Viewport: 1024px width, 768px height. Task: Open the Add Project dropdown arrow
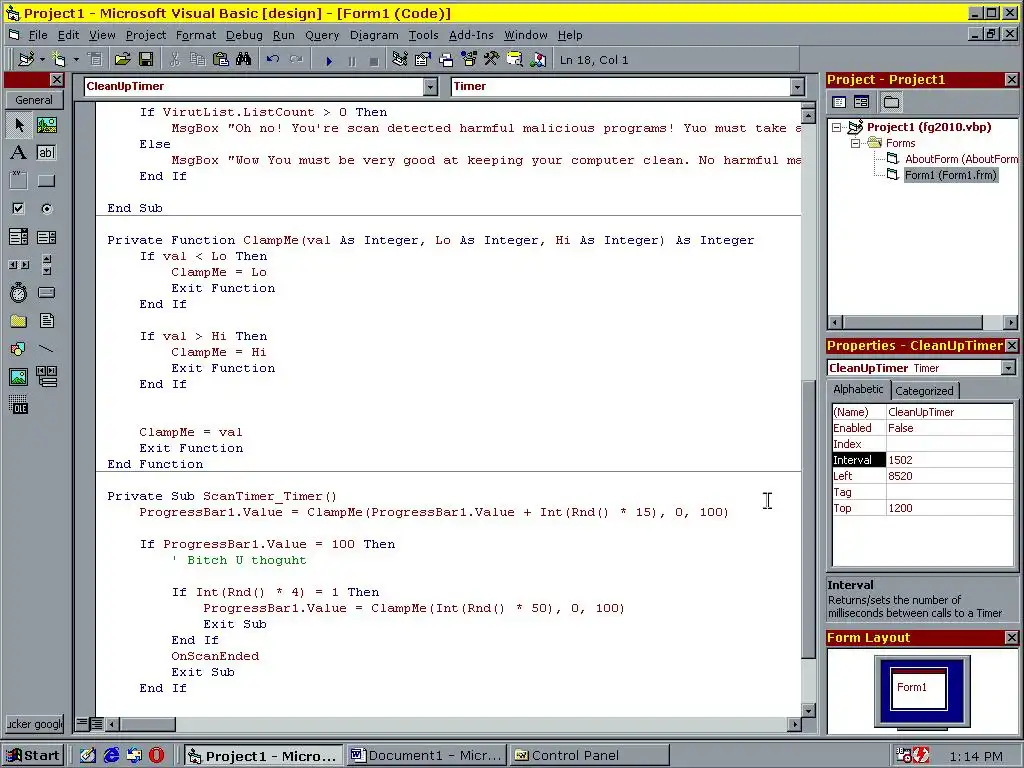click(42, 59)
